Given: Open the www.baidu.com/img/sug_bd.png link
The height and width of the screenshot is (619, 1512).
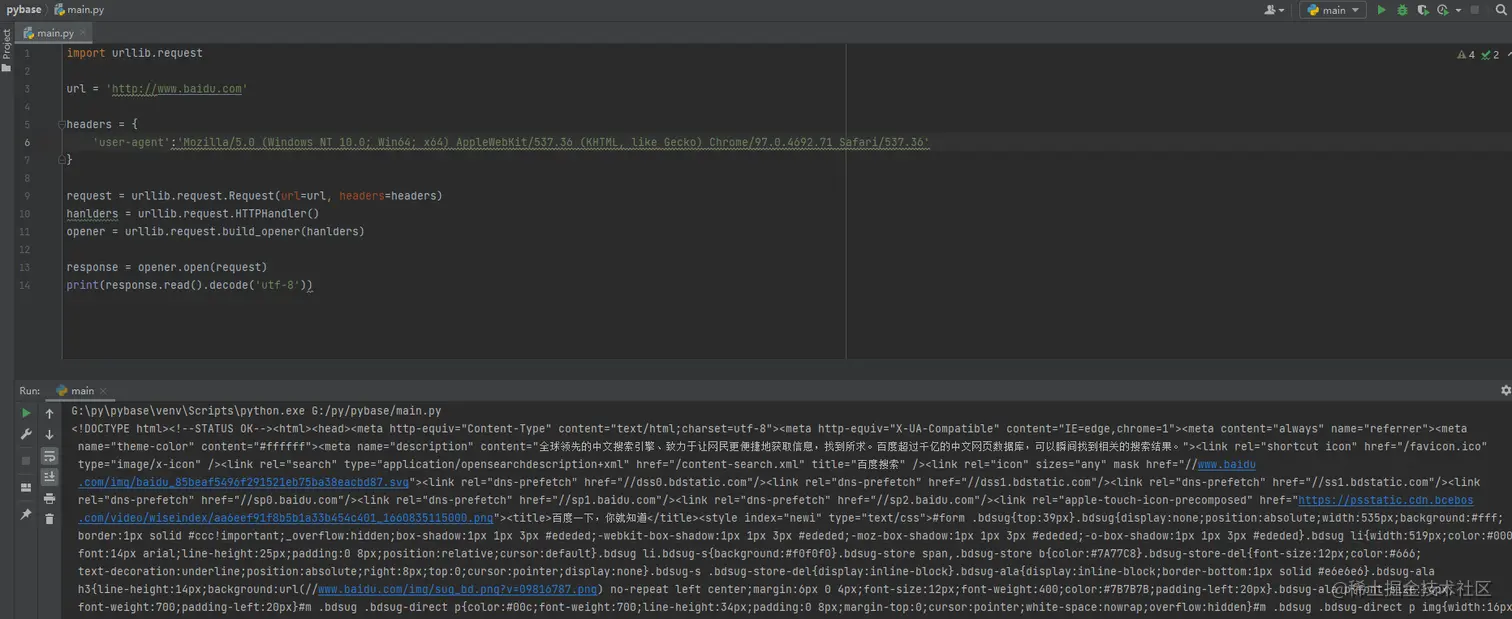Looking at the screenshot, I should click(x=458, y=590).
